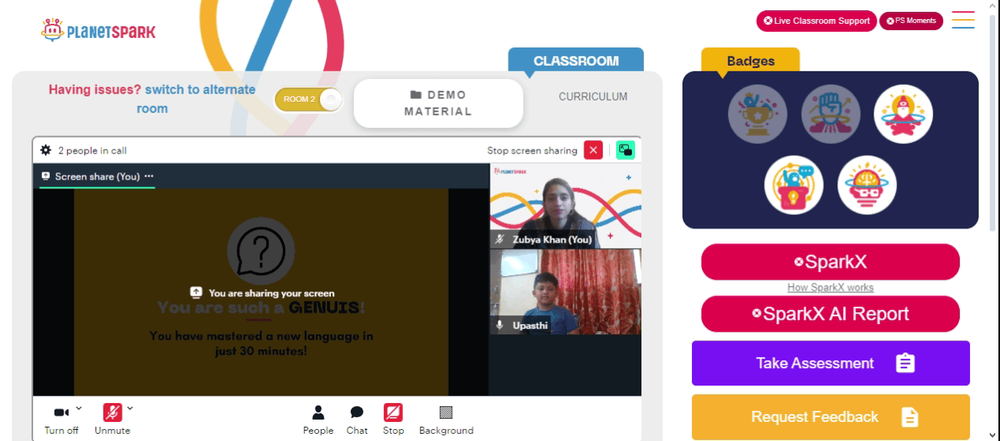1000x441 pixels.
Task: Click the speech bubble lock badge
Action: pos(794,185)
